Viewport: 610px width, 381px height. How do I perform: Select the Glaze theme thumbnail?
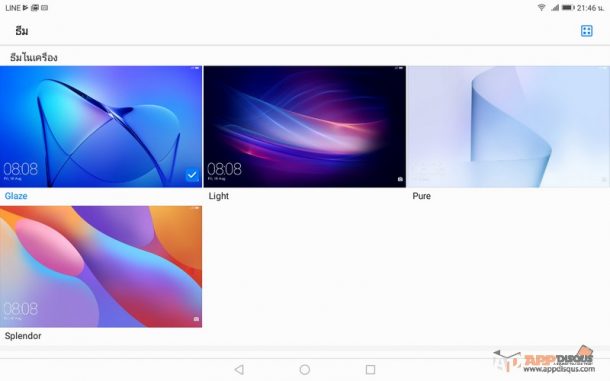101,126
